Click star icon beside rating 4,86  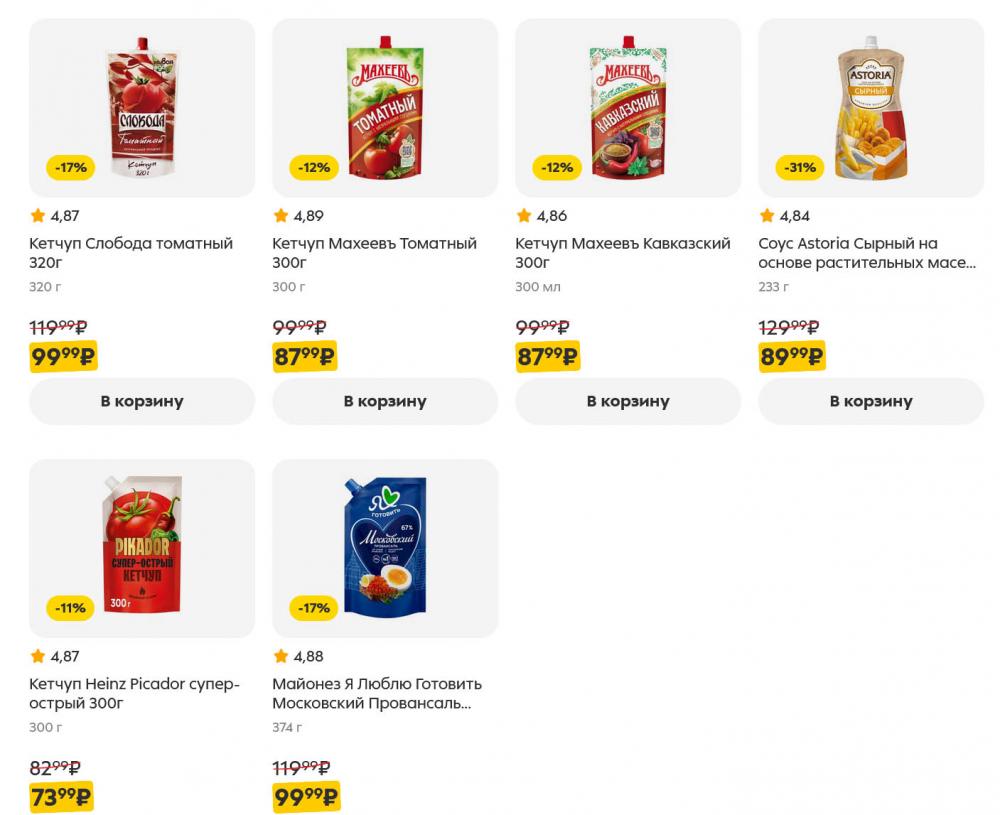tap(524, 216)
